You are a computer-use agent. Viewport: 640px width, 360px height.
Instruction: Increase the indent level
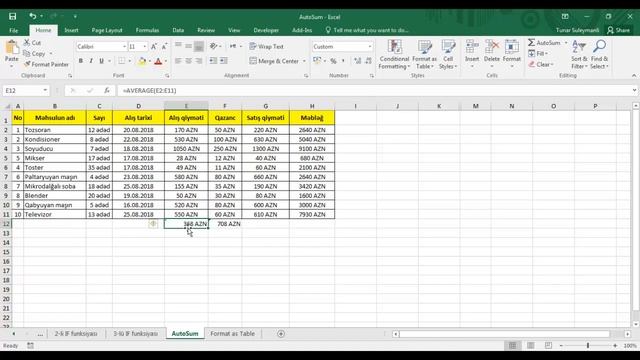224,61
